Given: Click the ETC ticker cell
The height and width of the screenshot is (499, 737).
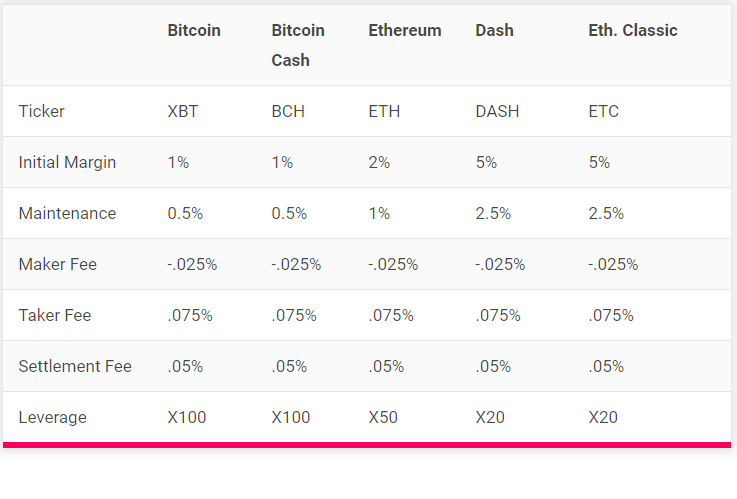Looking at the screenshot, I should pos(604,111).
